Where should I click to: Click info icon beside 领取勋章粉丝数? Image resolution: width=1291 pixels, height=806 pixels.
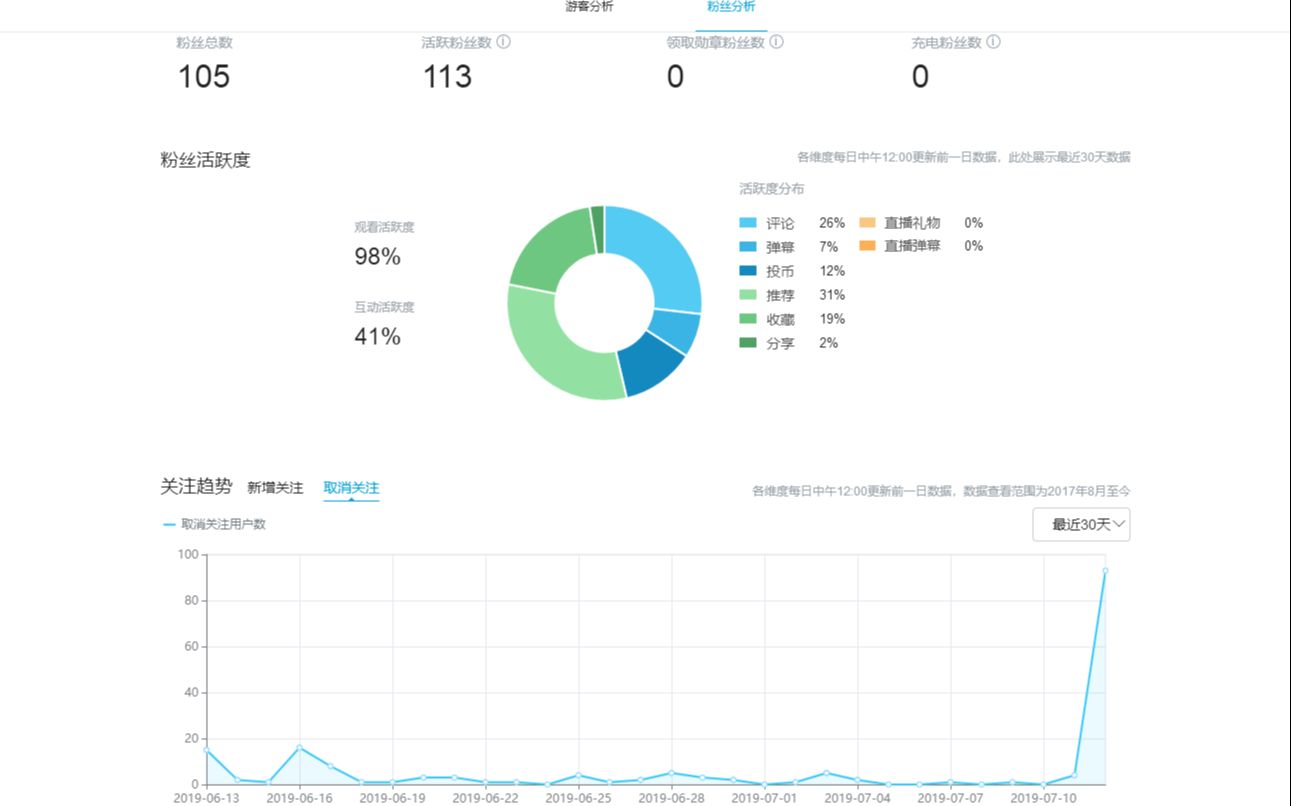pos(776,42)
